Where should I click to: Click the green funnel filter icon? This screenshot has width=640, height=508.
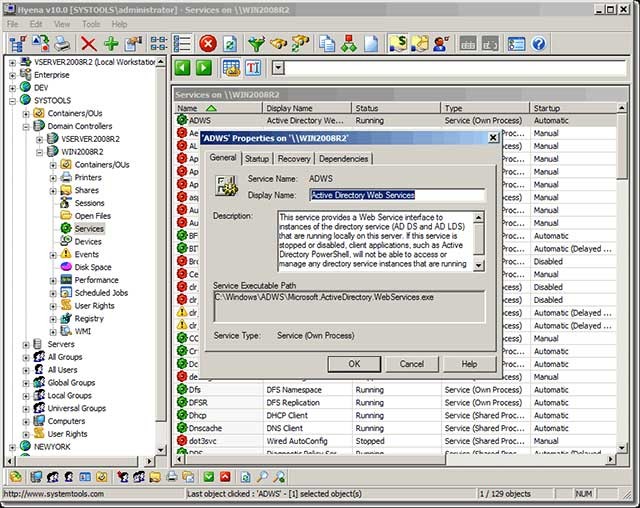(x=256, y=44)
